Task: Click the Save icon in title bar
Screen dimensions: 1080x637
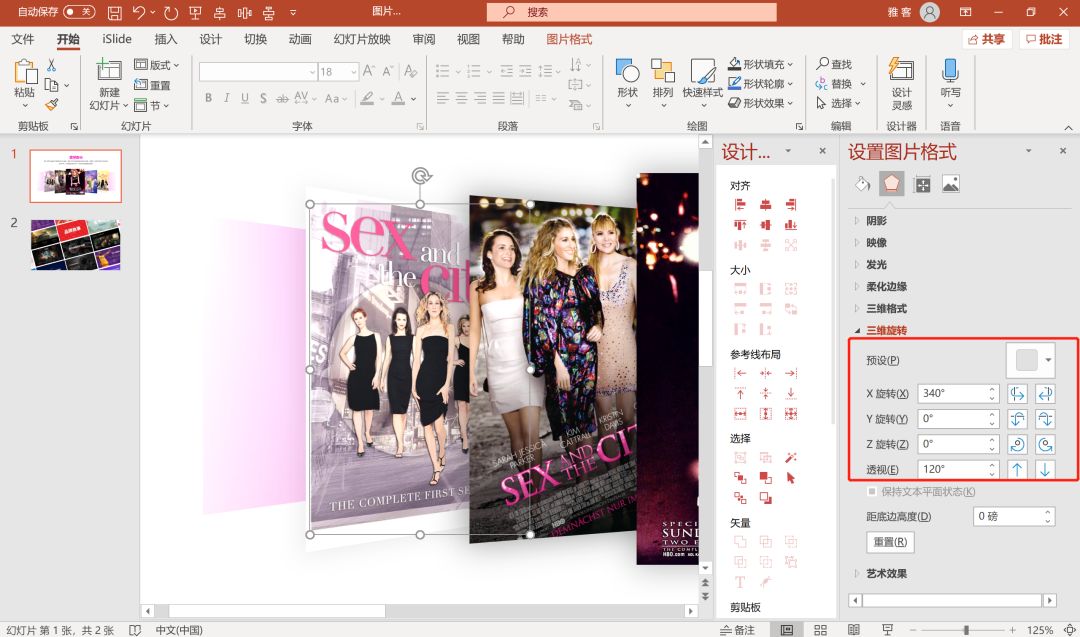Action: point(114,12)
